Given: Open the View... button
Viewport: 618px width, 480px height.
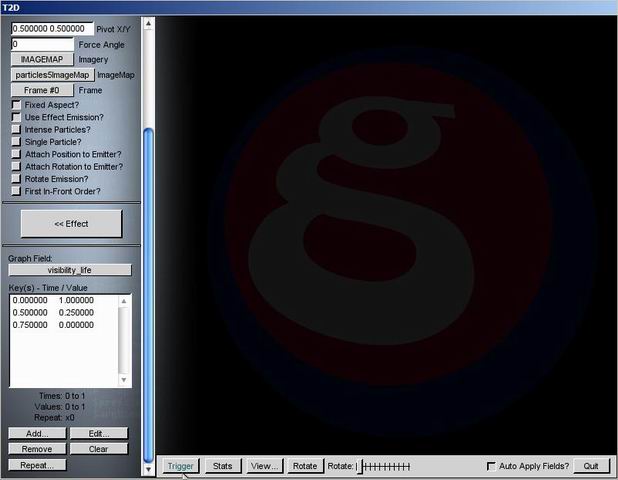Looking at the screenshot, I should click(264, 466).
